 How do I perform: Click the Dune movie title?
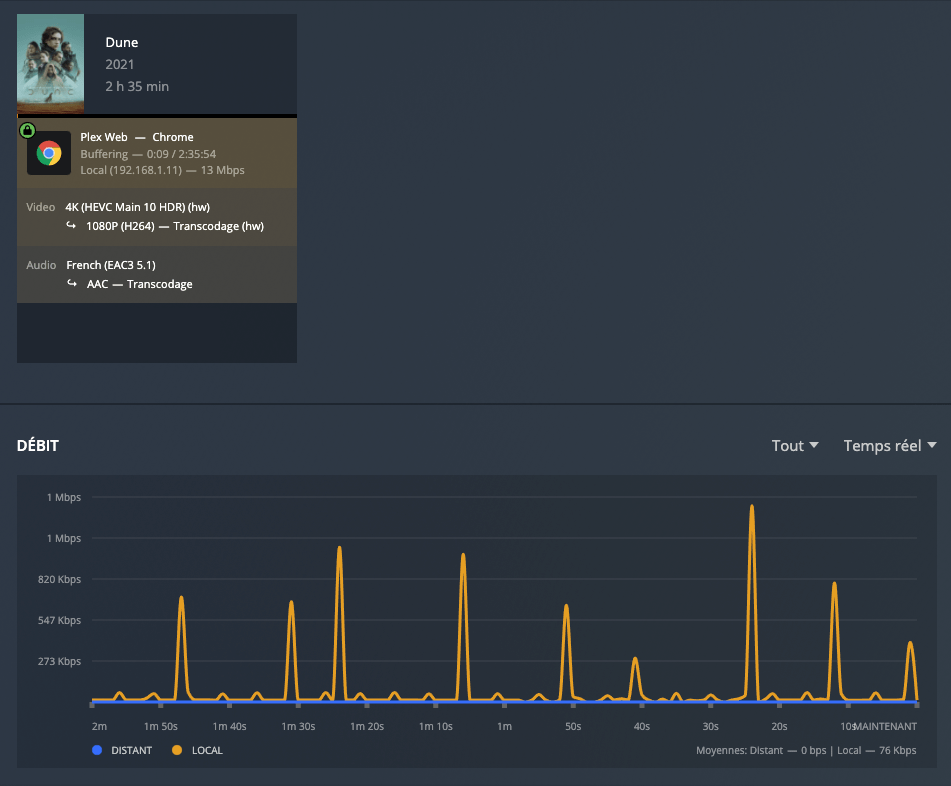(122, 42)
